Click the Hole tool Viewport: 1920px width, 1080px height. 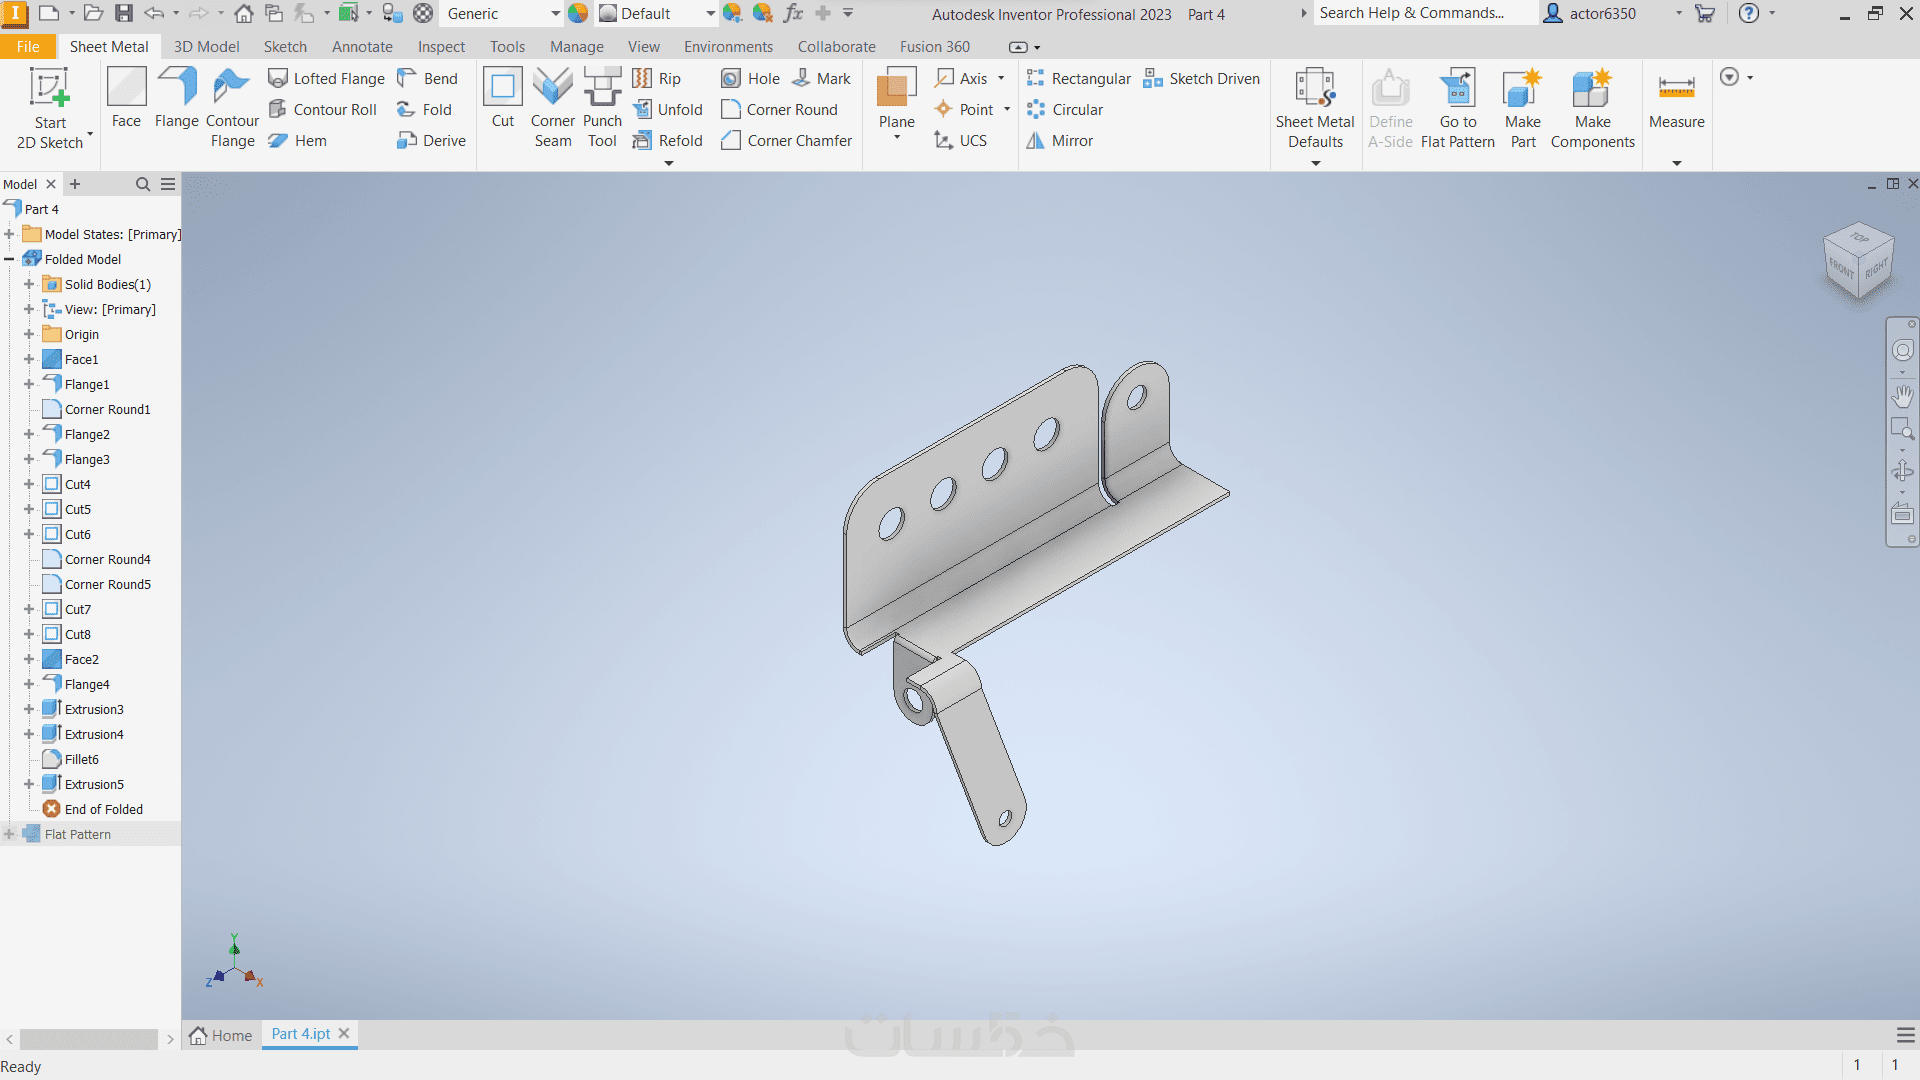click(x=750, y=79)
